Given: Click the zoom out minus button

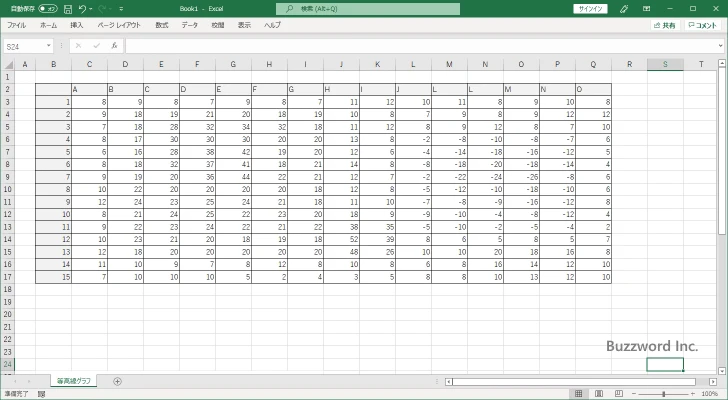Looking at the screenshot, I should coord(634,394).
